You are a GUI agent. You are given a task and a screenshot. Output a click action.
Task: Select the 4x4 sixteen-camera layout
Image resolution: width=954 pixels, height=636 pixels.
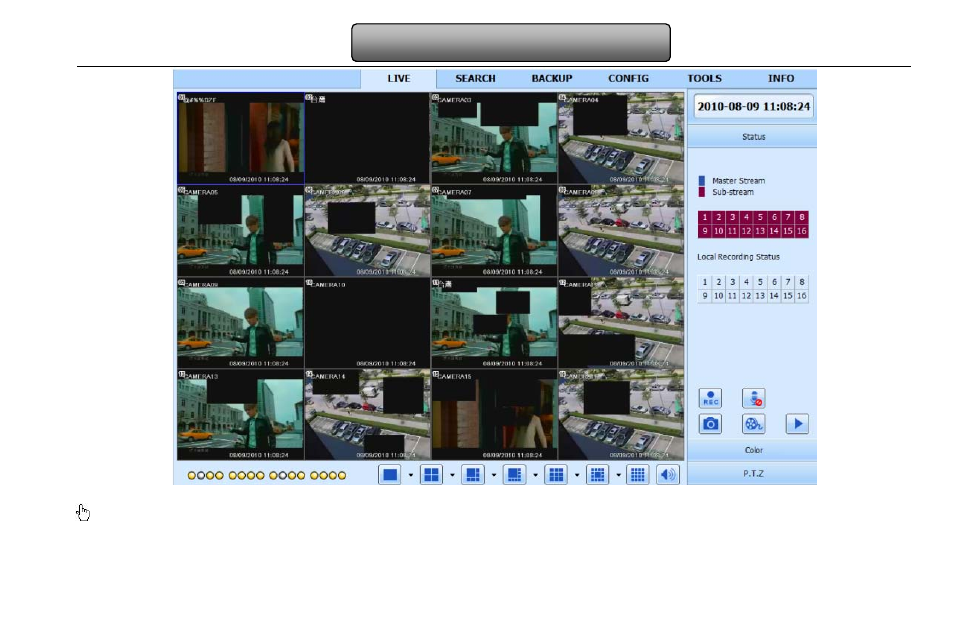tap(638, 475)
